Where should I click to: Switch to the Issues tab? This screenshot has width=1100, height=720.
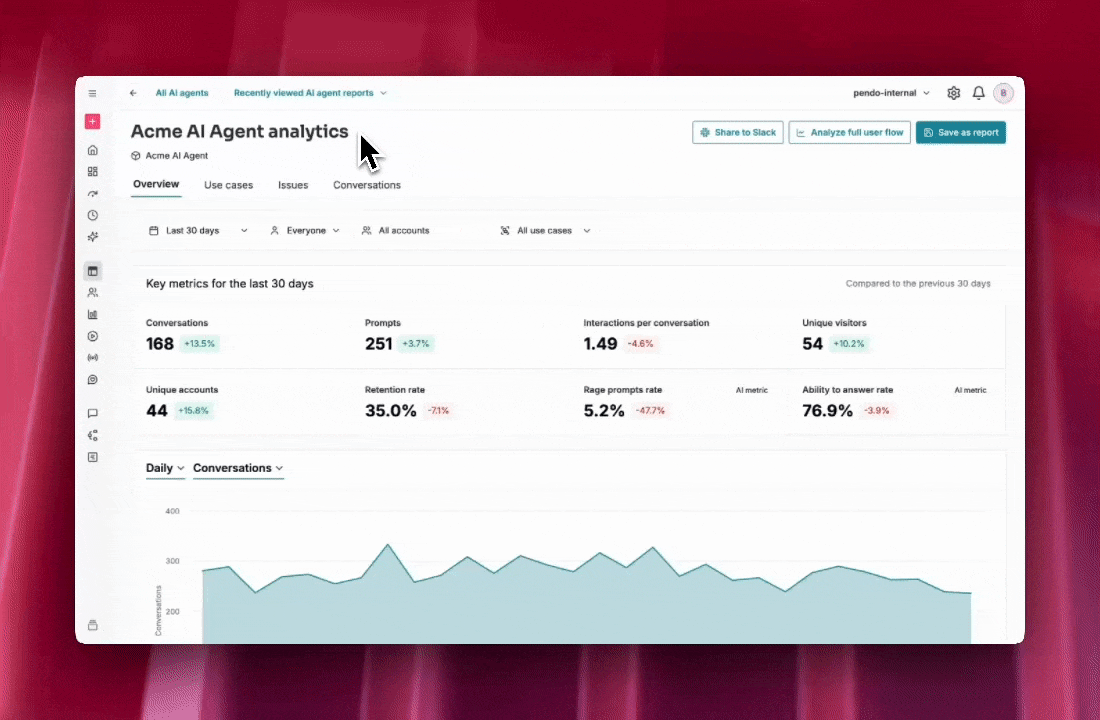coord(293,185)
